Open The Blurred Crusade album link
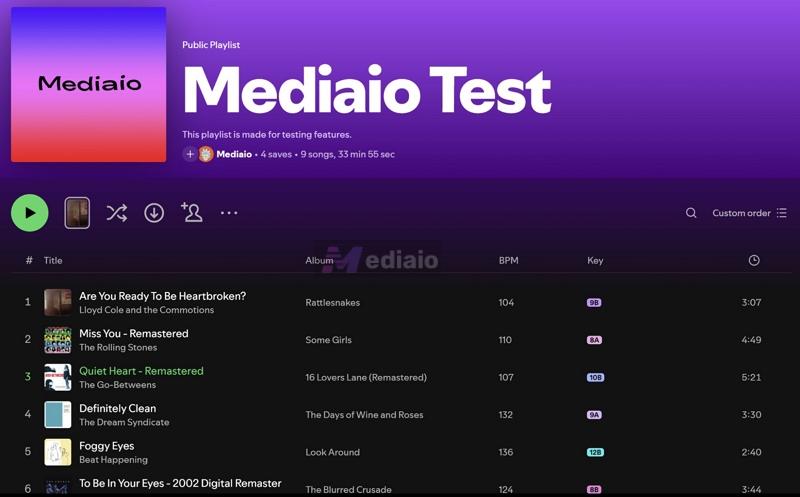 (348, 490)
